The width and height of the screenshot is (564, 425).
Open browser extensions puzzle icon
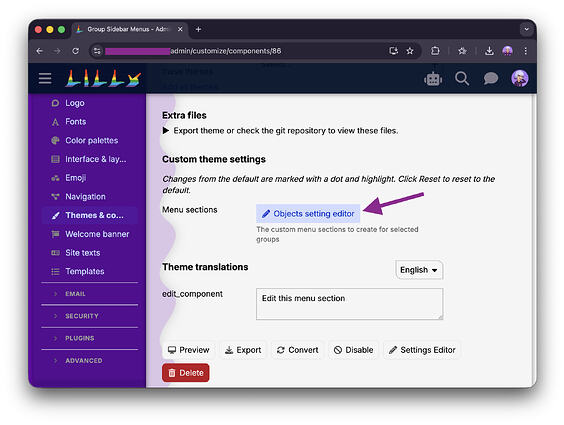pyautogui.click(x=435, y=51)
